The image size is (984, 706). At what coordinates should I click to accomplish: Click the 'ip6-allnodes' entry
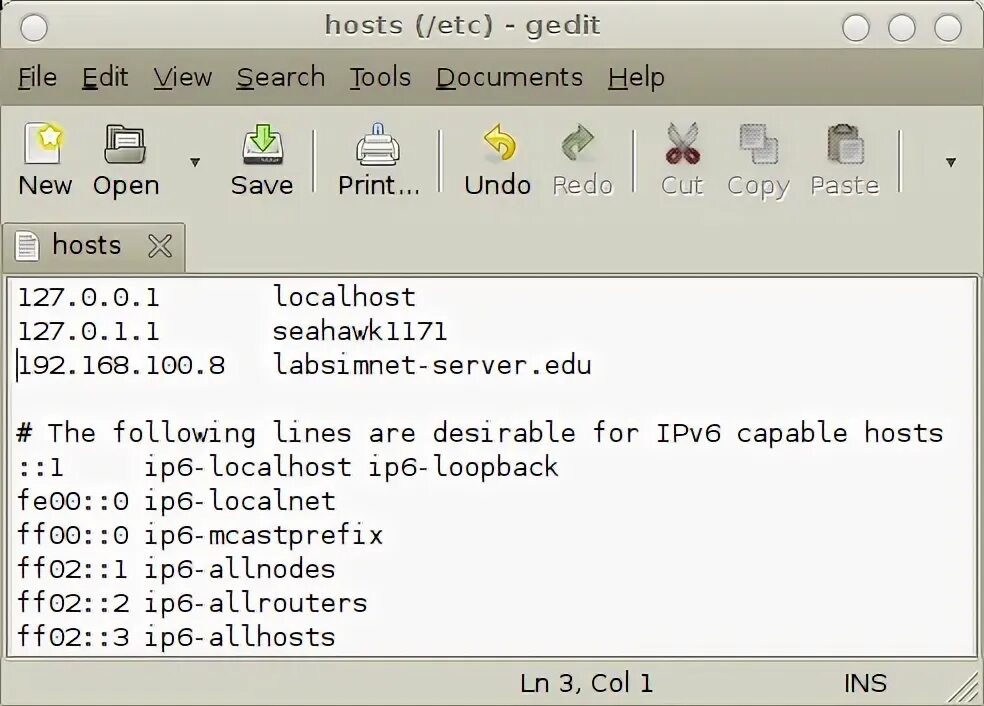tap(240, 568)
